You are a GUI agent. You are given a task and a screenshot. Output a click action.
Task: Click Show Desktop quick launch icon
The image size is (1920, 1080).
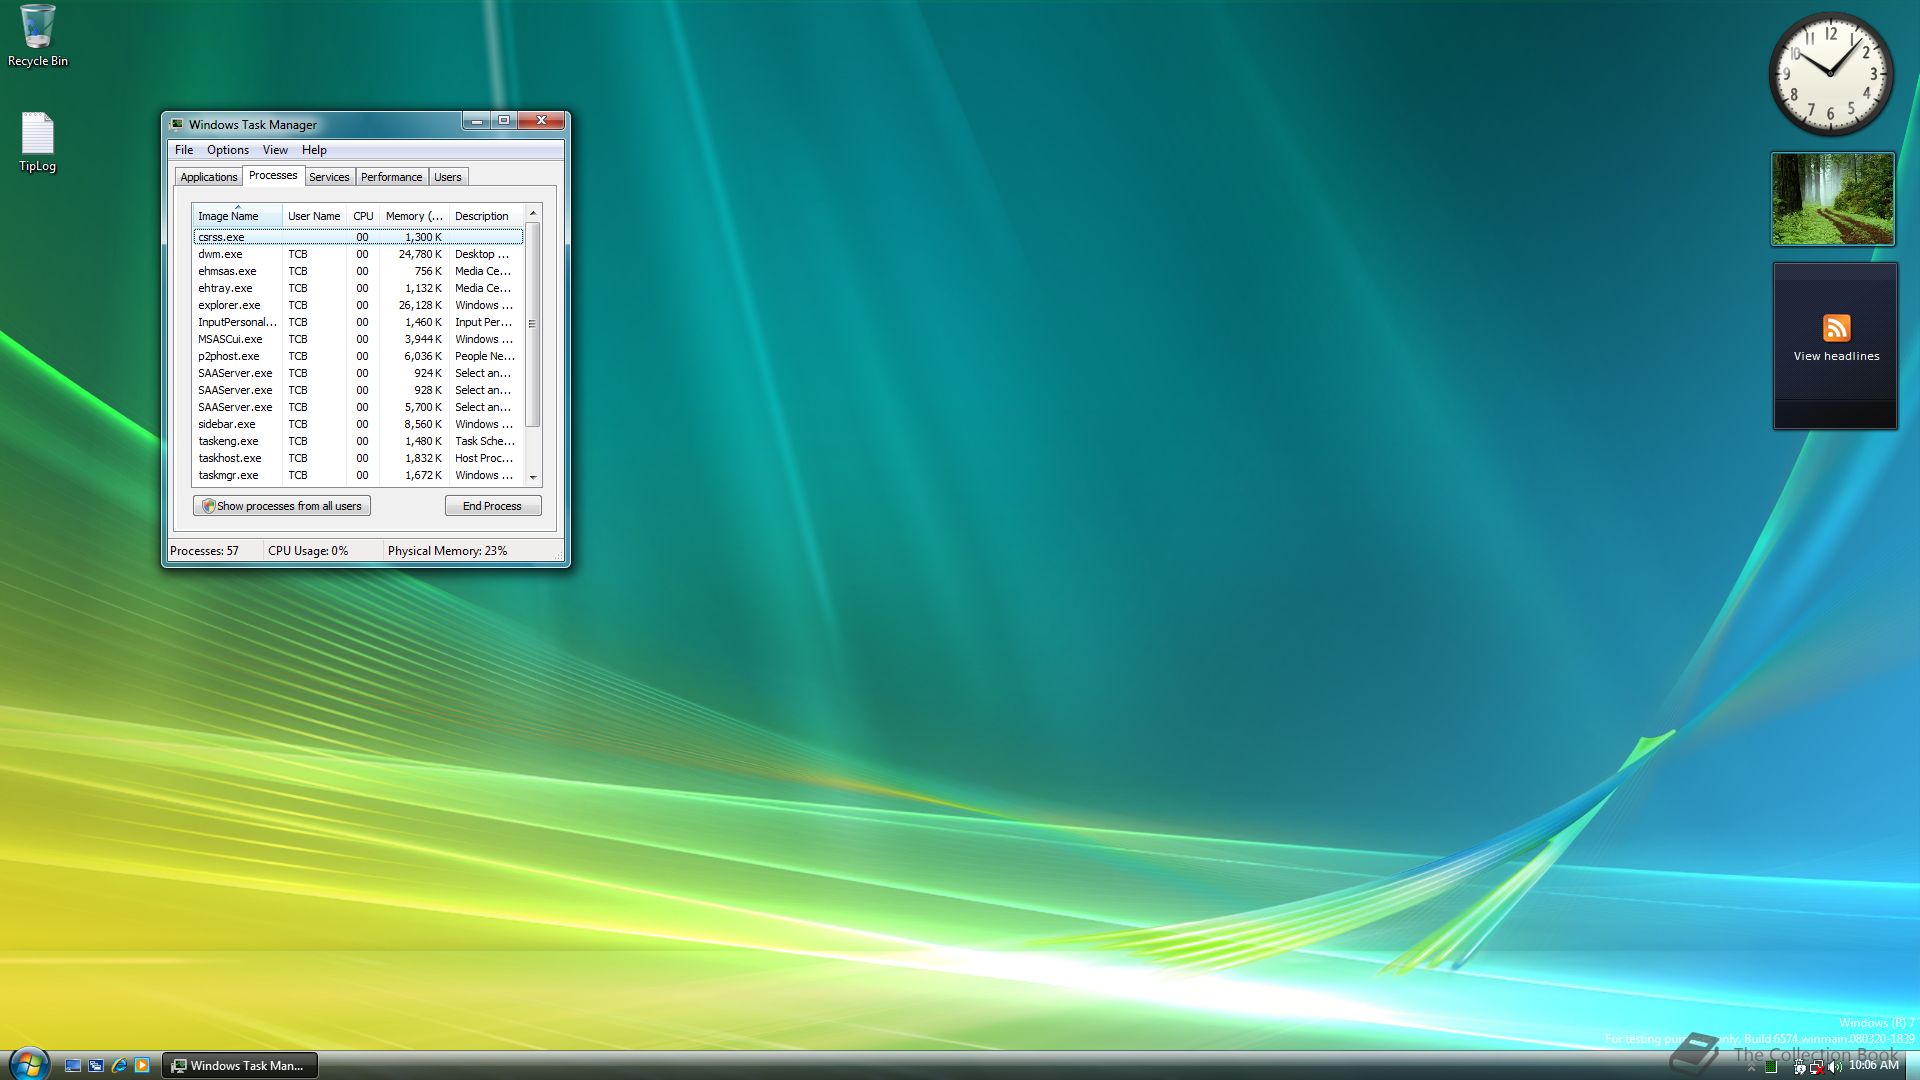(x=73, y=1066)
